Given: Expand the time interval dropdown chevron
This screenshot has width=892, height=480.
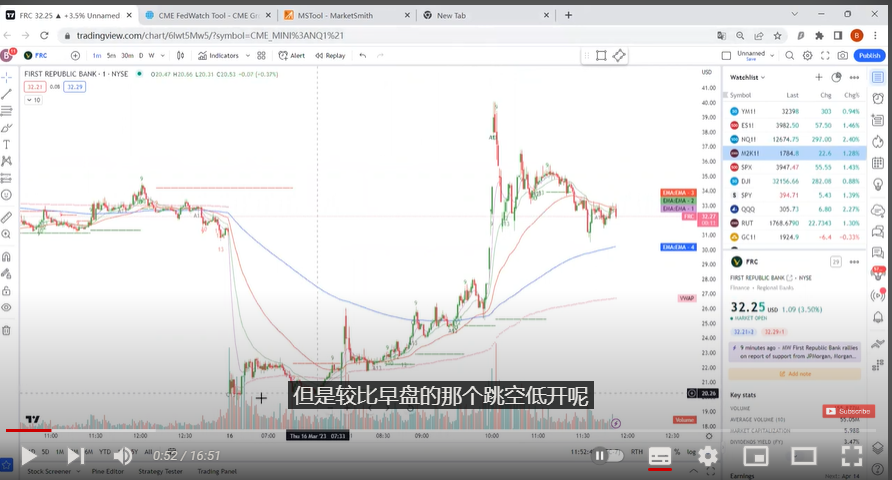Looking at the screenshot, I should click(x=163, y=55).
